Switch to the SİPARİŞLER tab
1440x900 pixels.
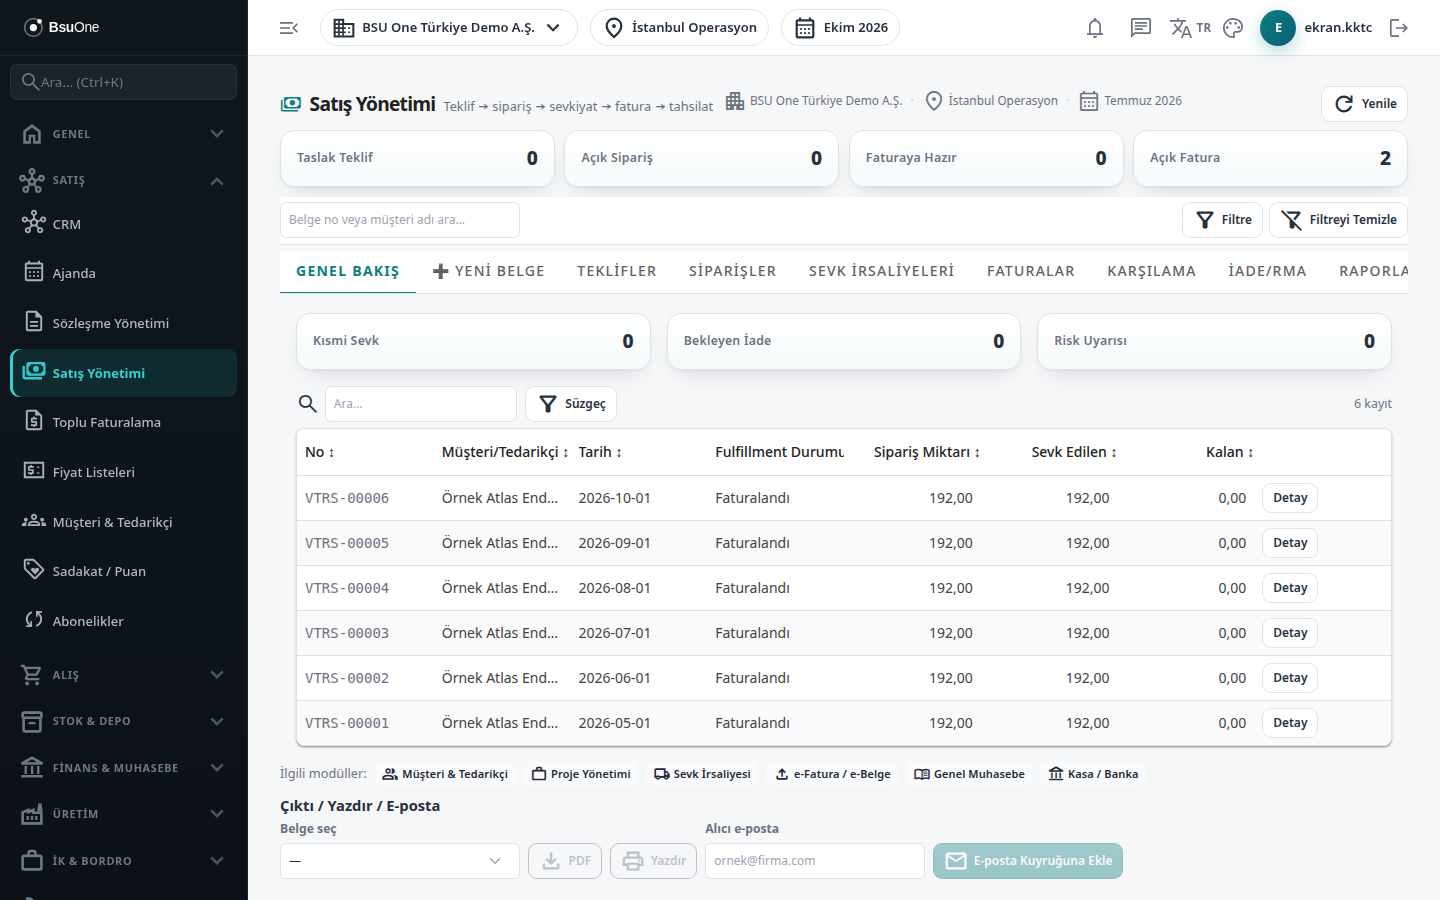(x=733, y=271)
